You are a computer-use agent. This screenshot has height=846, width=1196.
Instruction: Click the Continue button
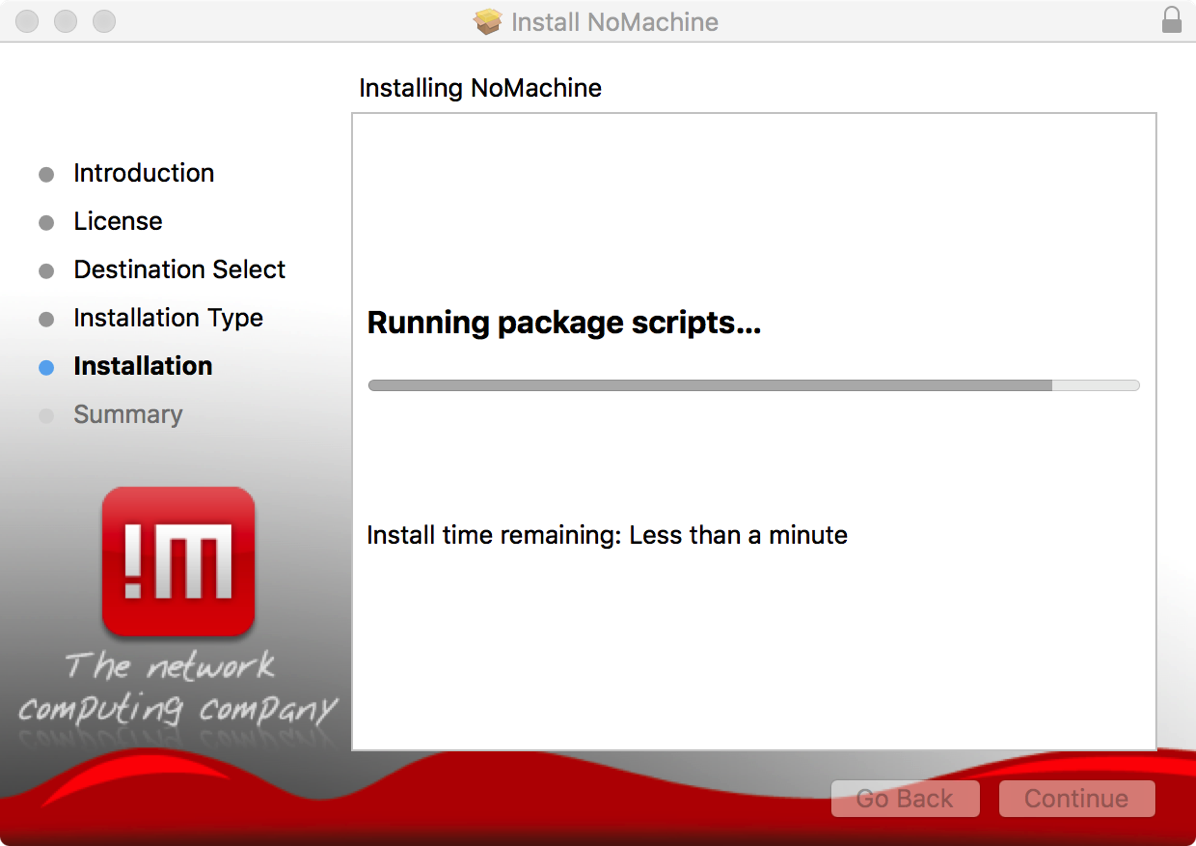click(1076, 798)
